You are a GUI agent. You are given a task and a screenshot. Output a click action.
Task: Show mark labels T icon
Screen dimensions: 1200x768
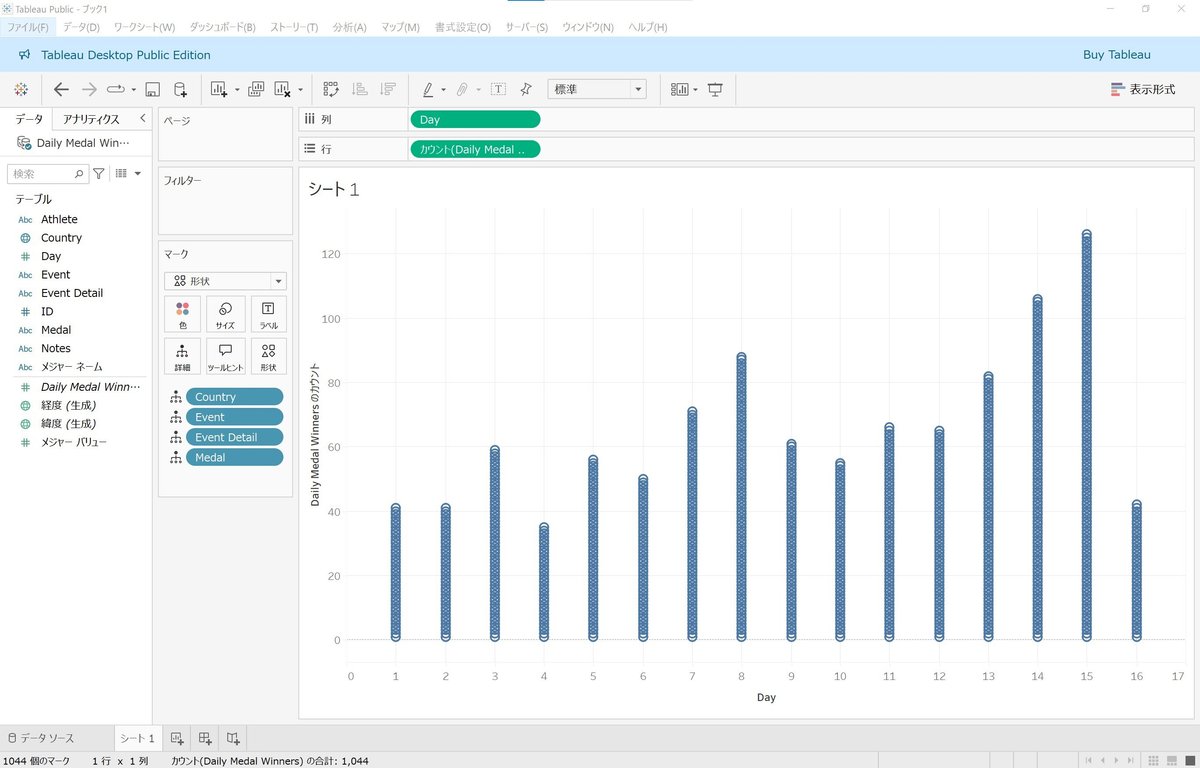click(498, 89)
